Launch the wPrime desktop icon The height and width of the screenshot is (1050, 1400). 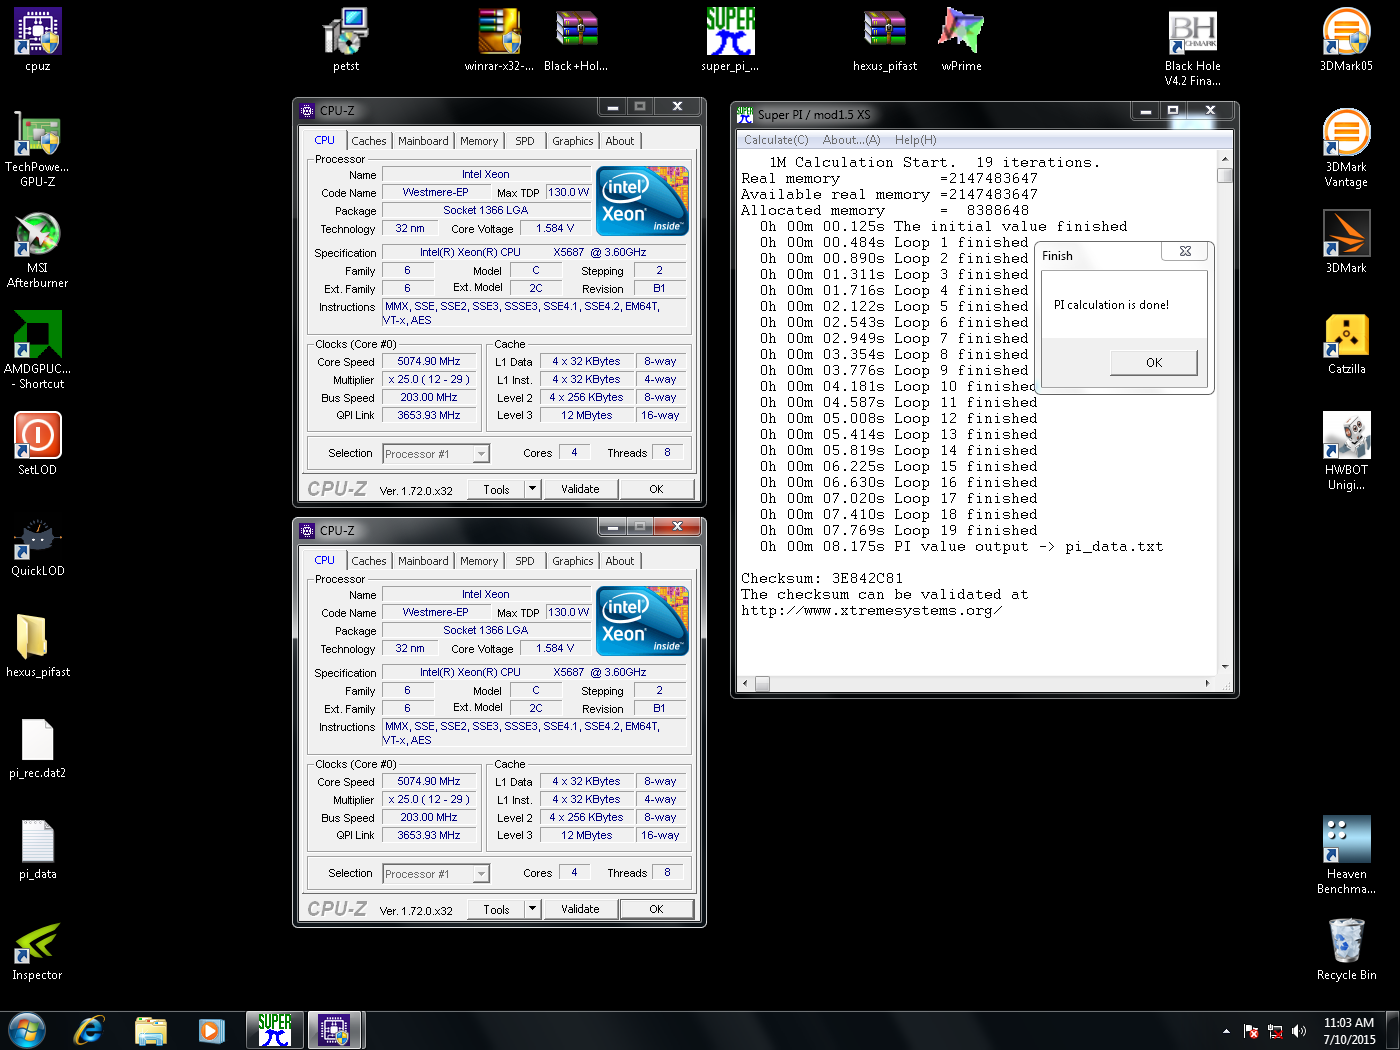pyautogui.click(x=961, y=40)
